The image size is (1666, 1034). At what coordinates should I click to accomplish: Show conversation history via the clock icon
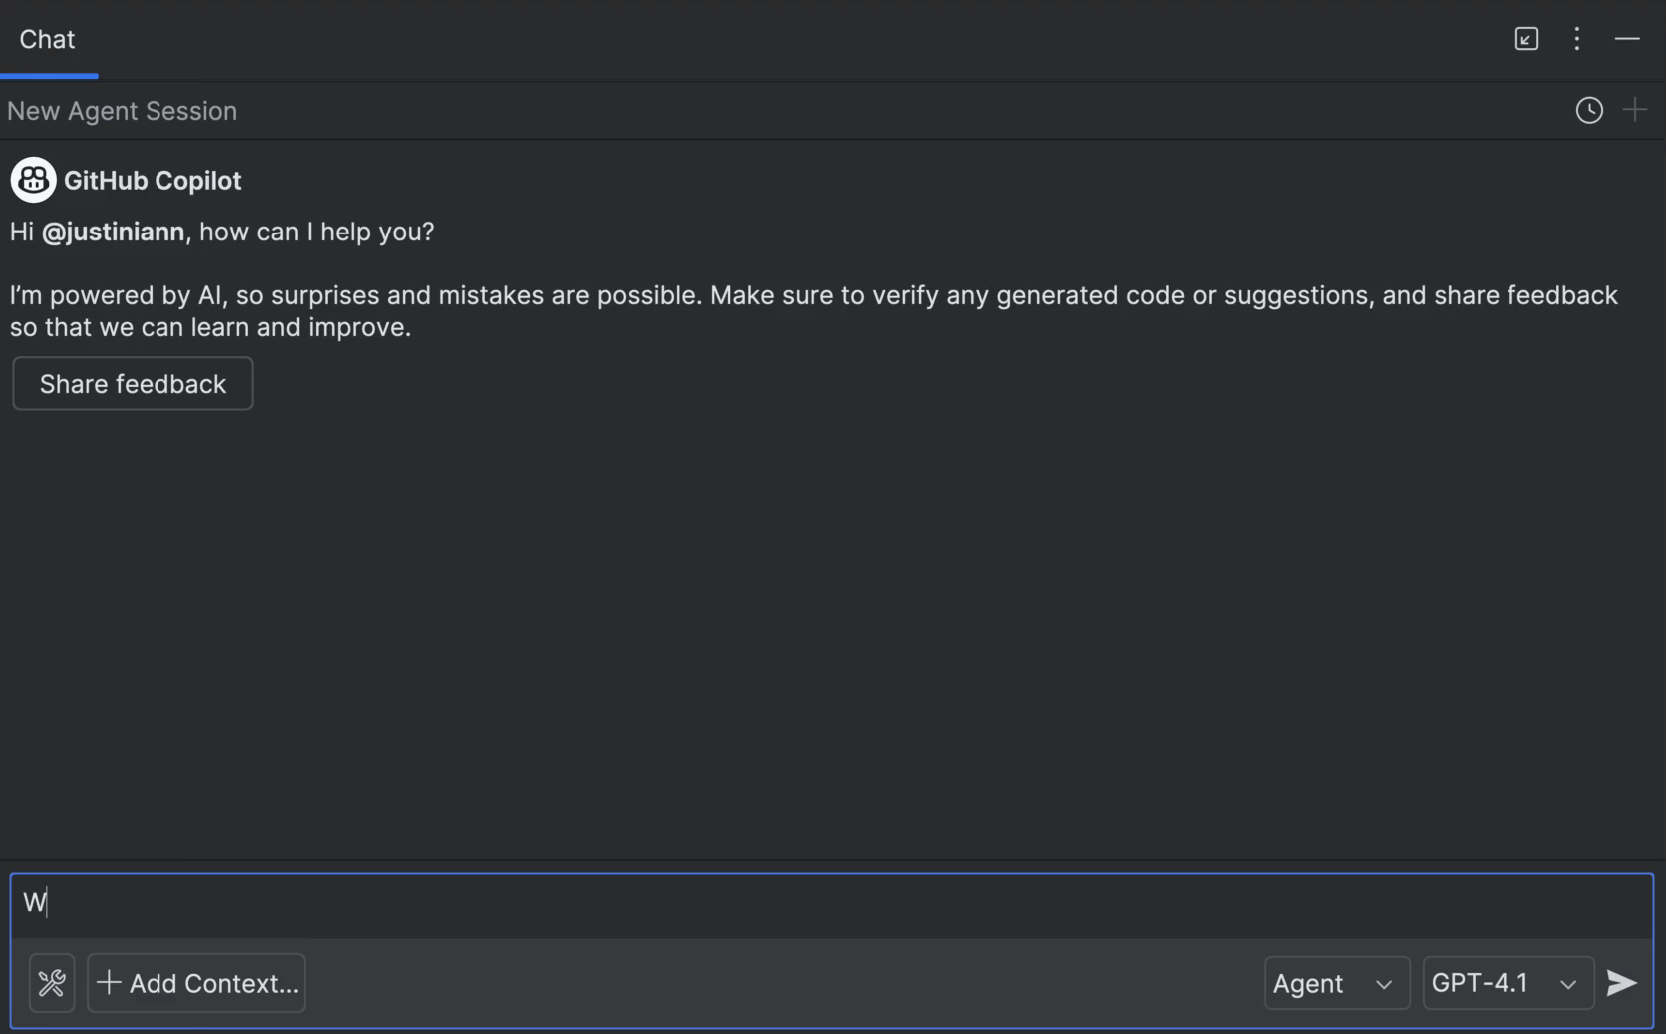1589,110
